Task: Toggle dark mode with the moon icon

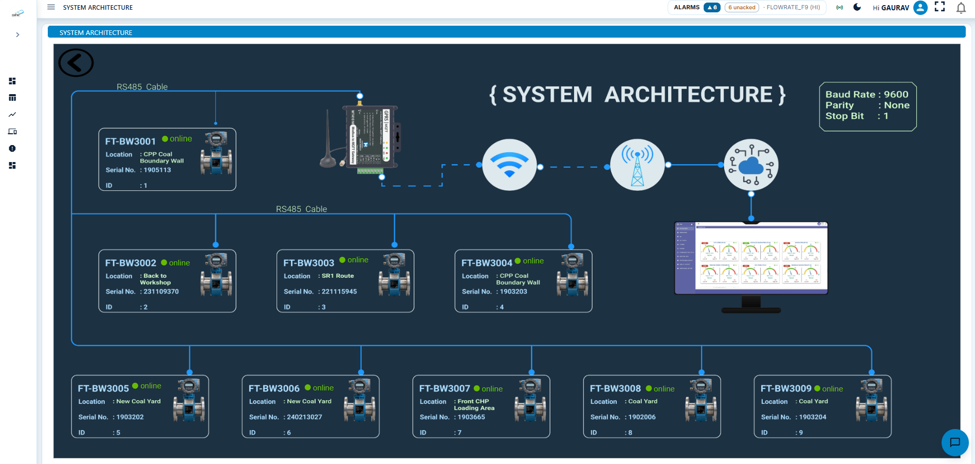Action: pyautogui.click(x=857, y=7)
